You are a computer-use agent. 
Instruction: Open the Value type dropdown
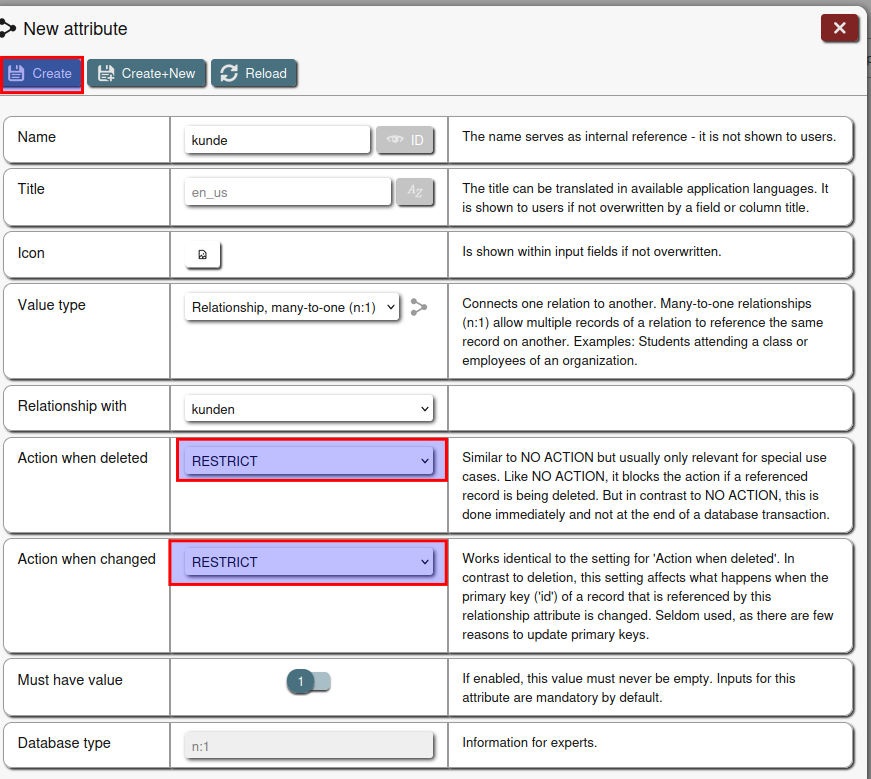tap(292, 307)
